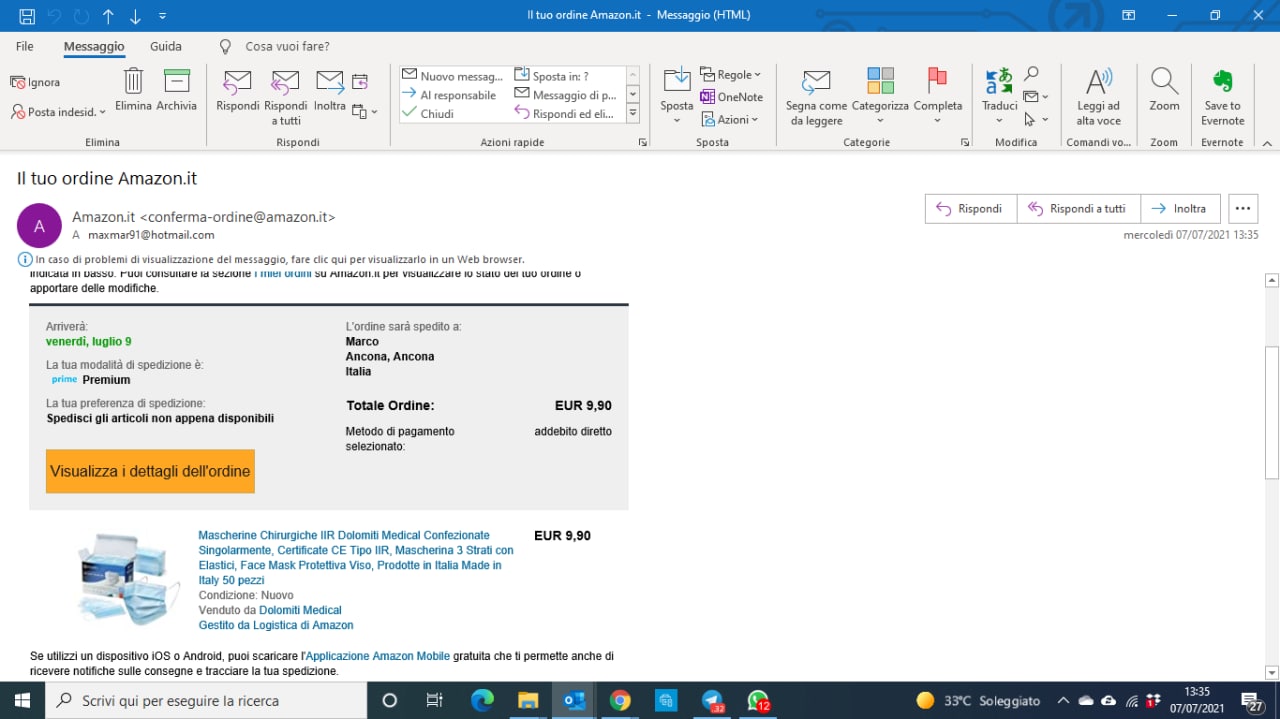Click the Categorizza color squares
The image size is (1280, 719).
coord(880,84)
